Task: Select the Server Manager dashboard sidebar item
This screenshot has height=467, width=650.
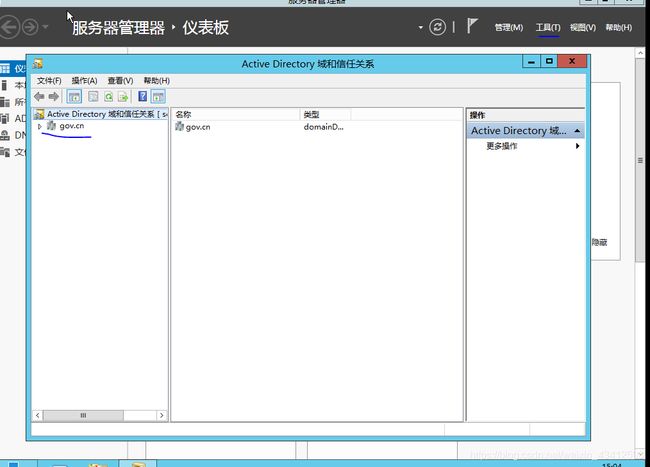Action: pyautogui.click(x=13, y=68)
